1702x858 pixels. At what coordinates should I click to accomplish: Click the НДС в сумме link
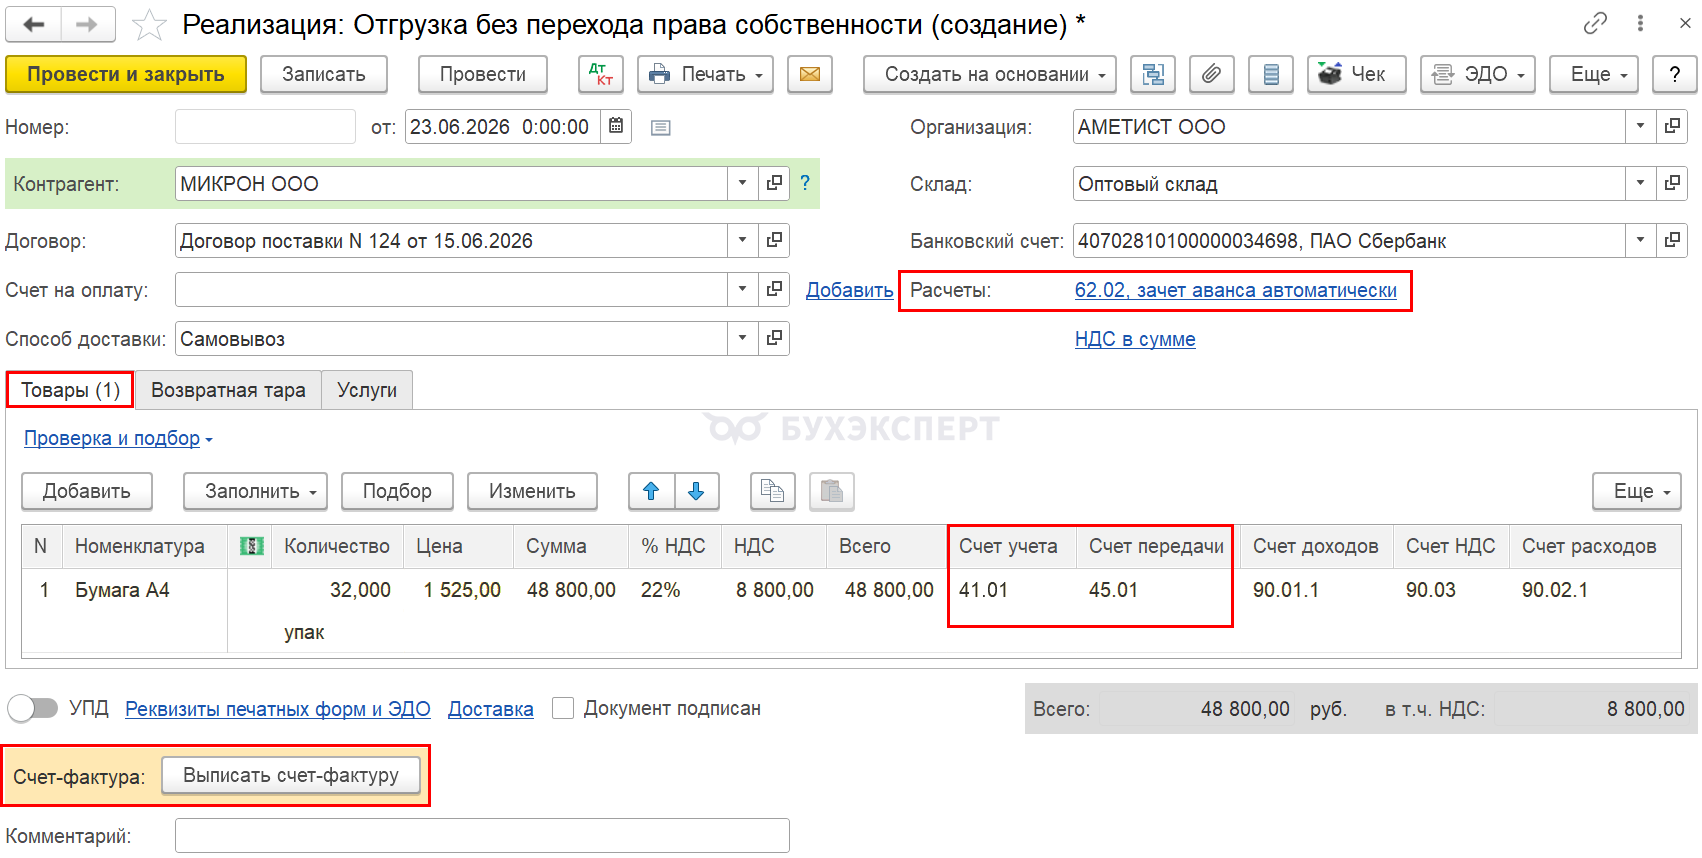[1135, 339]
